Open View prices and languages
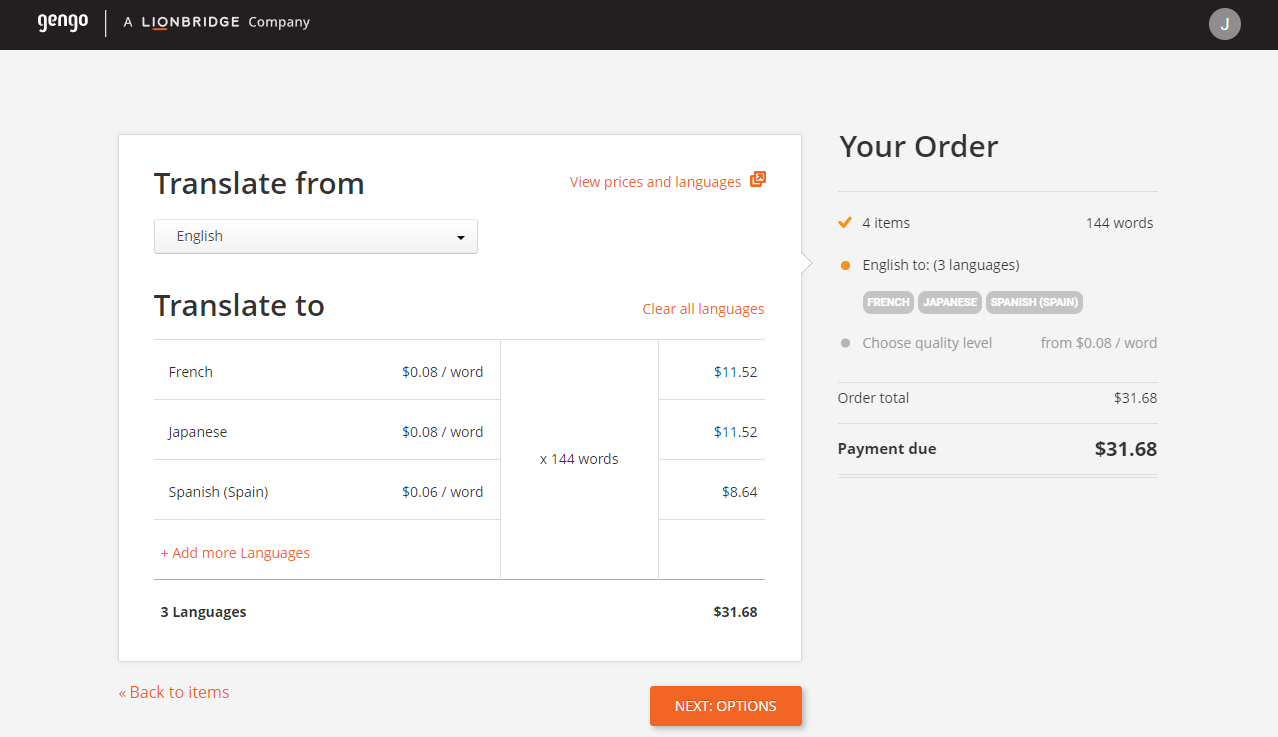 click(655, 181)
